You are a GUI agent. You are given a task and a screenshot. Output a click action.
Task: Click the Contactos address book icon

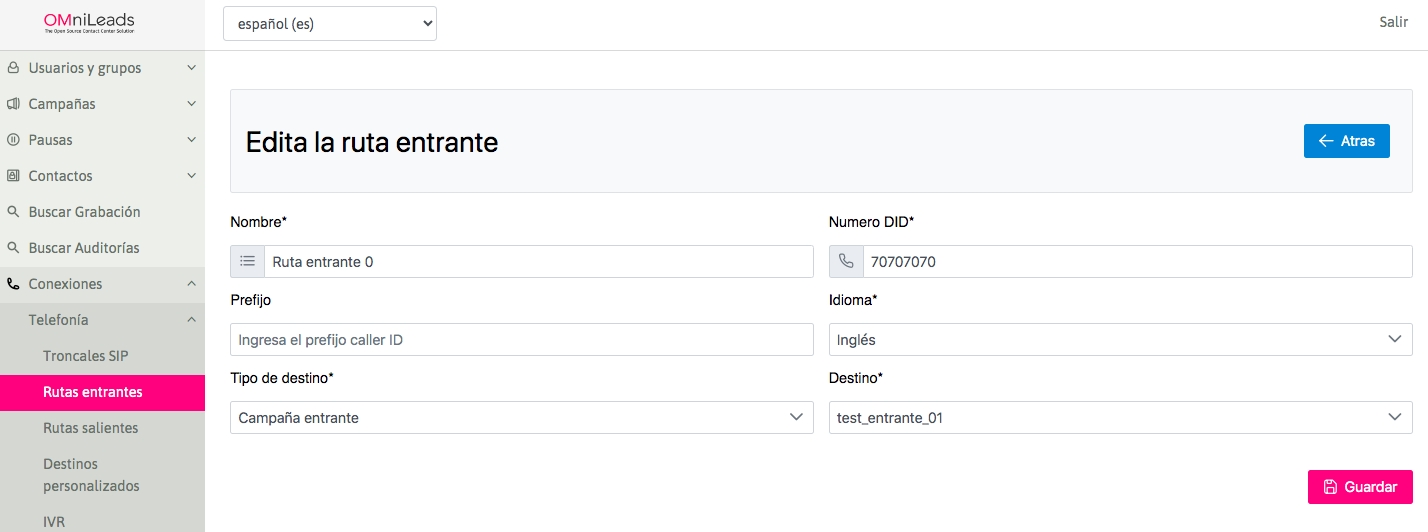(x=13, y=176)
